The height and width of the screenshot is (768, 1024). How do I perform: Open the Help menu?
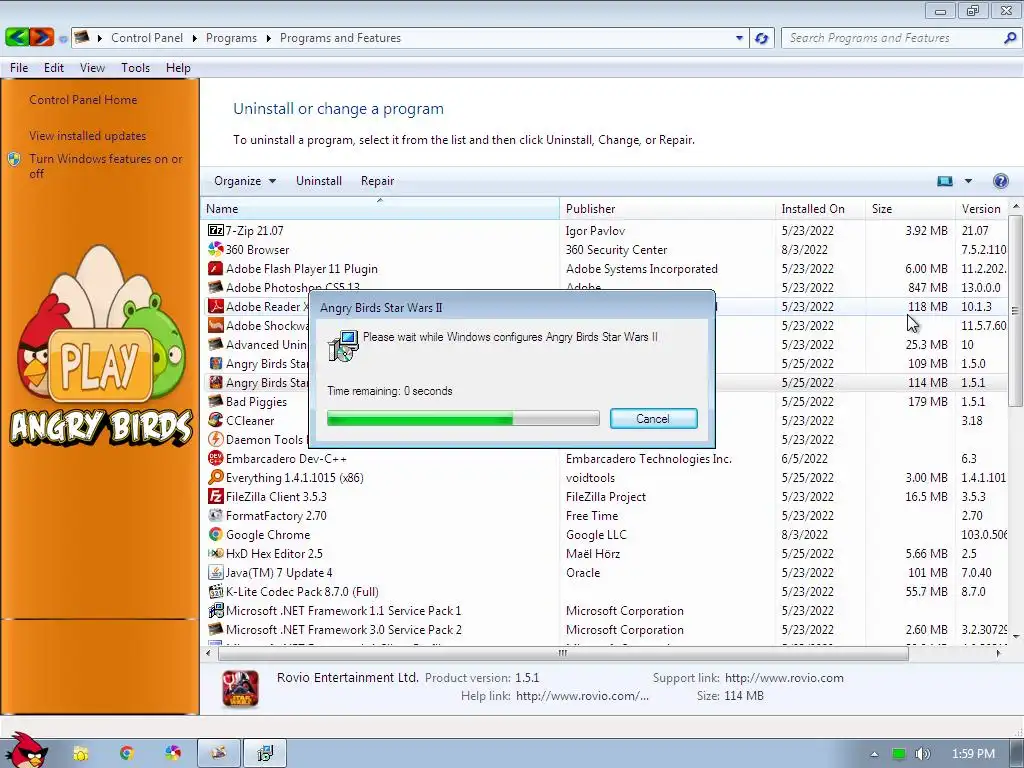(x=178, y=68)
